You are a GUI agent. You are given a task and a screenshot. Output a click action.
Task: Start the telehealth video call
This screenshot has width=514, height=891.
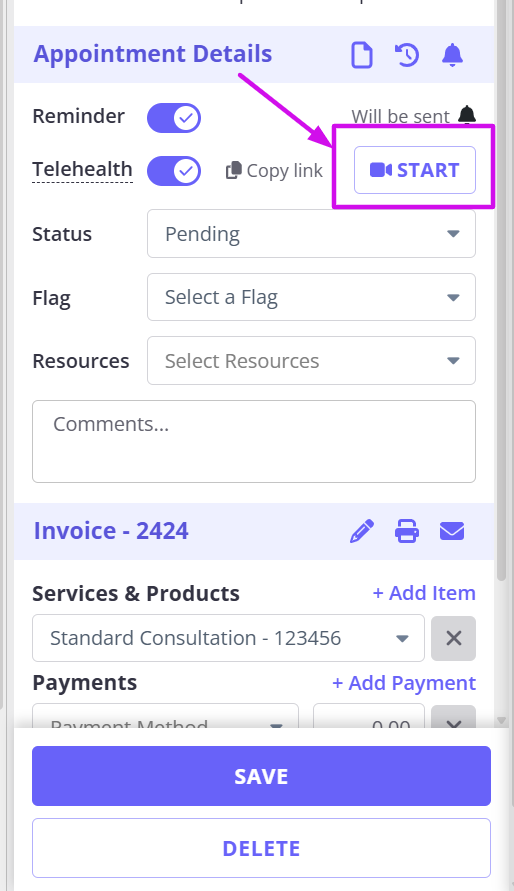415,170
